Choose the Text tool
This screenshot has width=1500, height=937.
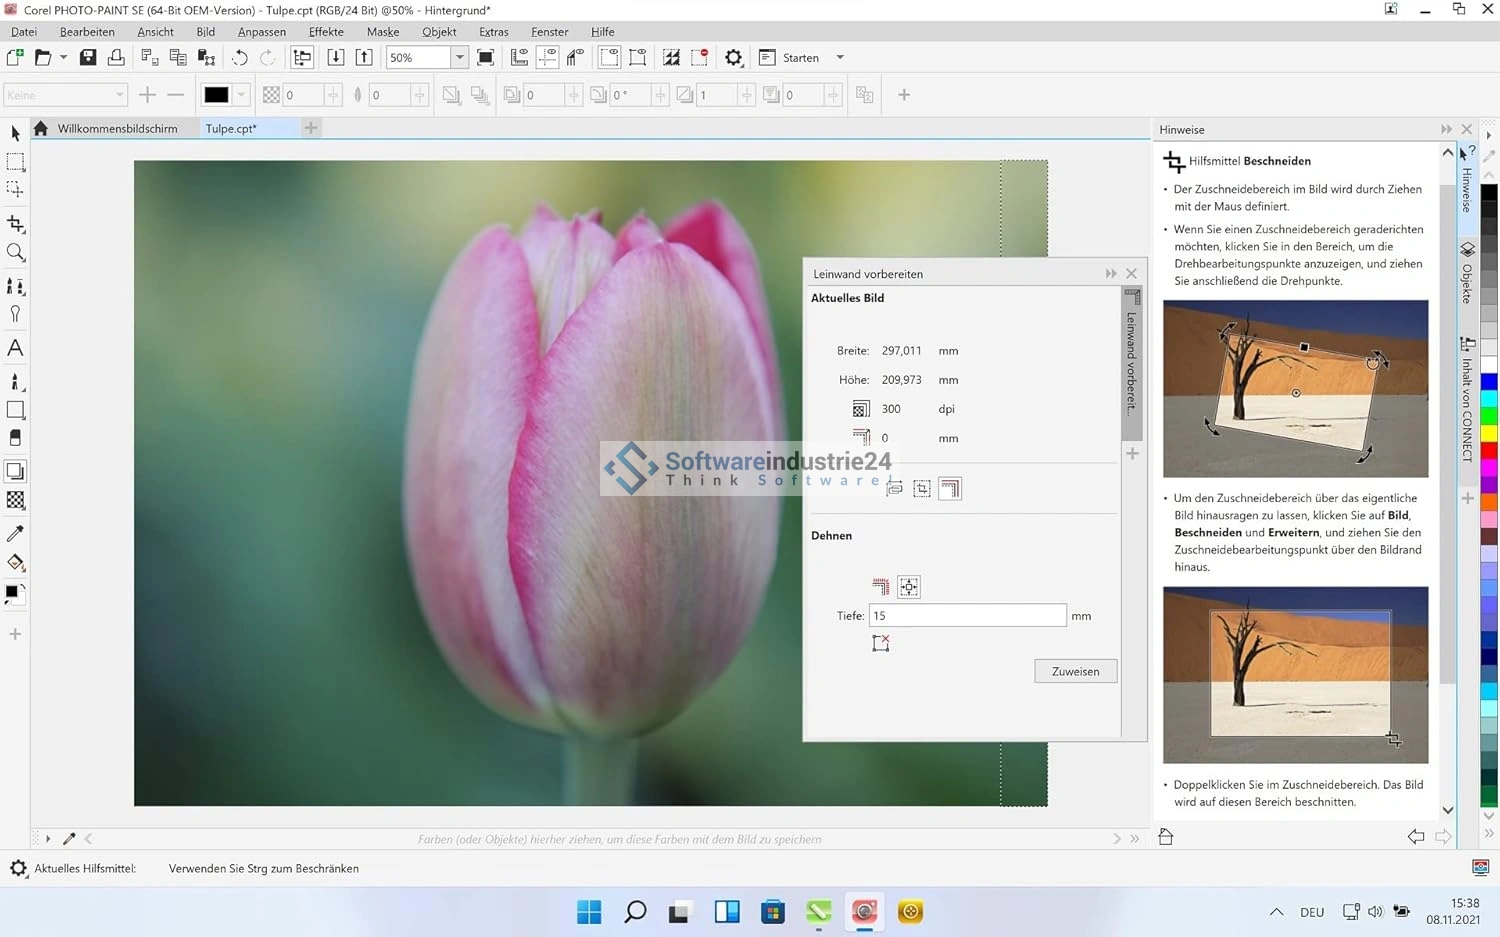point(15,348)
